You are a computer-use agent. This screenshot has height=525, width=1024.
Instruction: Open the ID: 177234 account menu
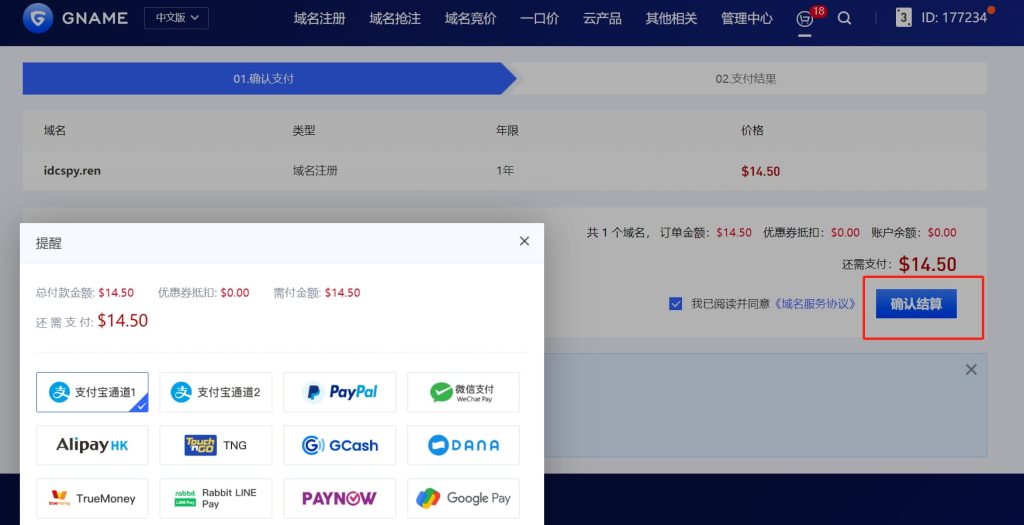[953, 18]
